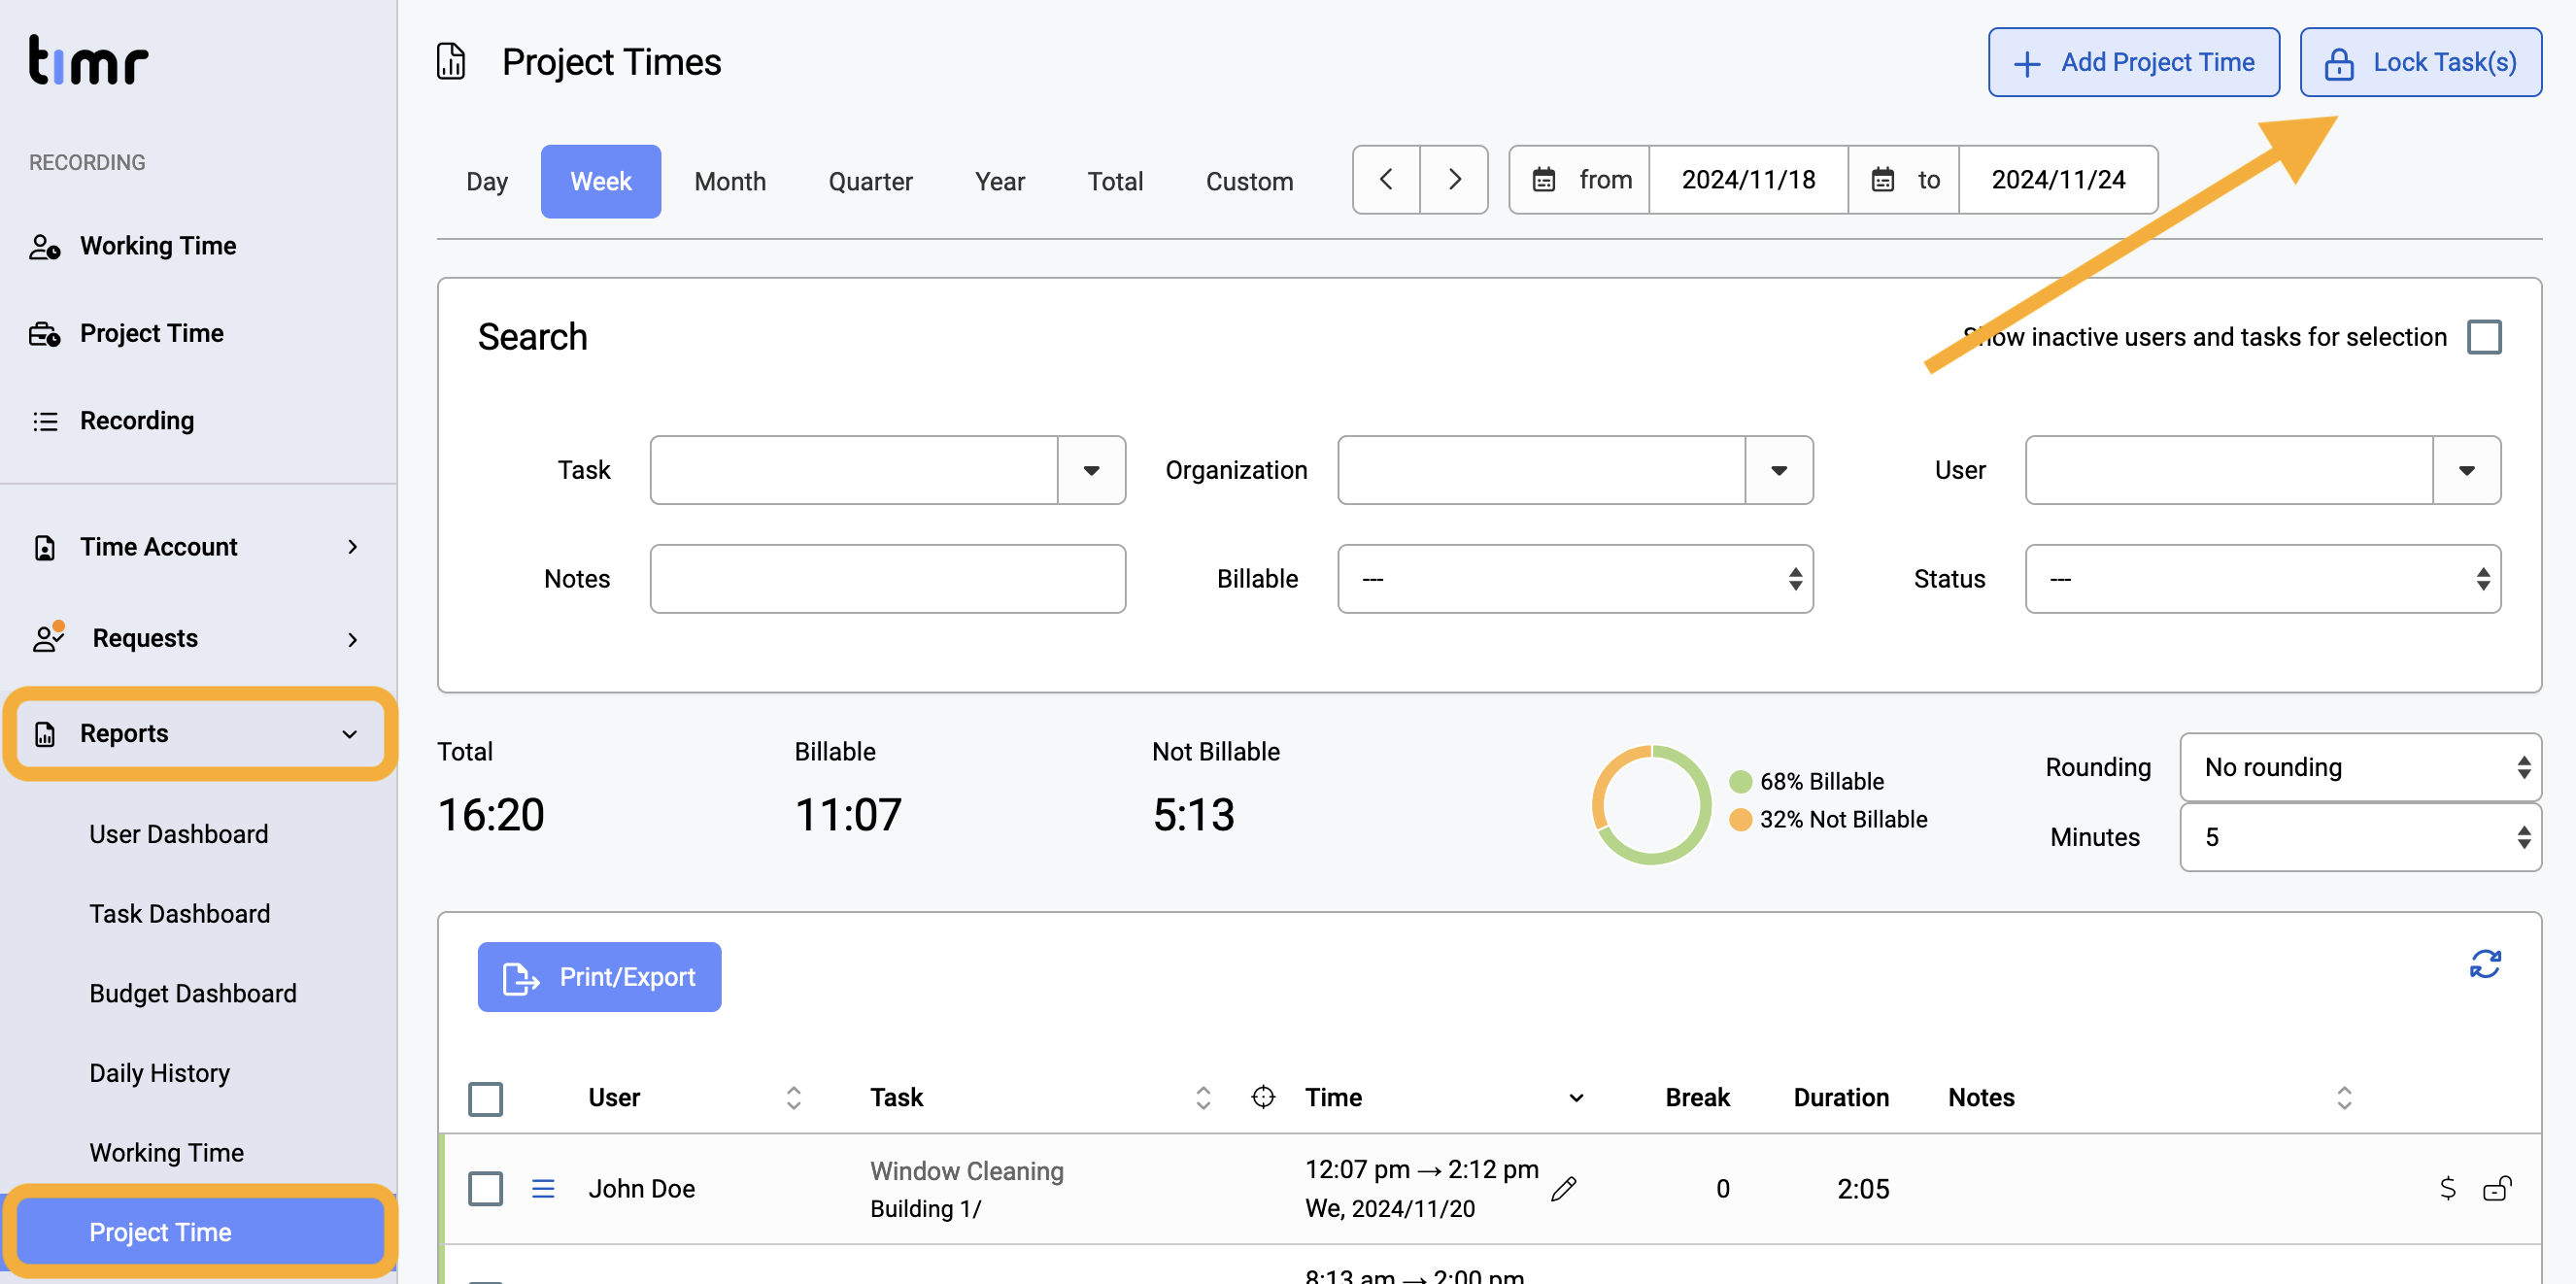Select the Week view tab
The width and height of the screenshot is (2576, 1284).
click(x=600, y=181)
